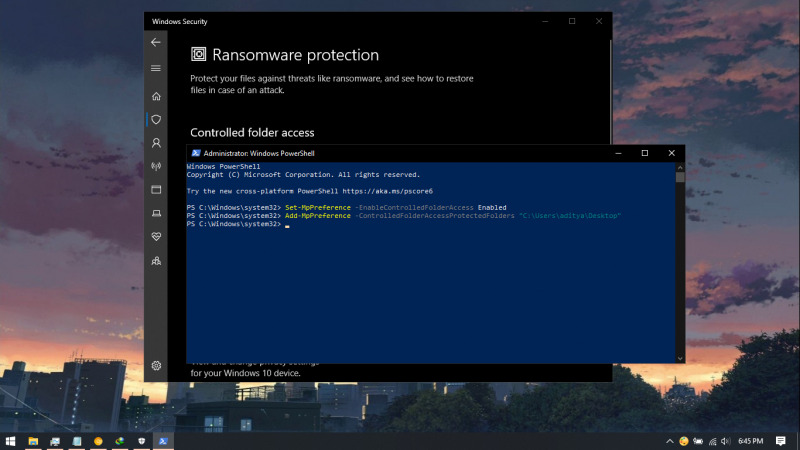Click the -EnableControlledFolderAccess parameter text

tap(414, 208)
